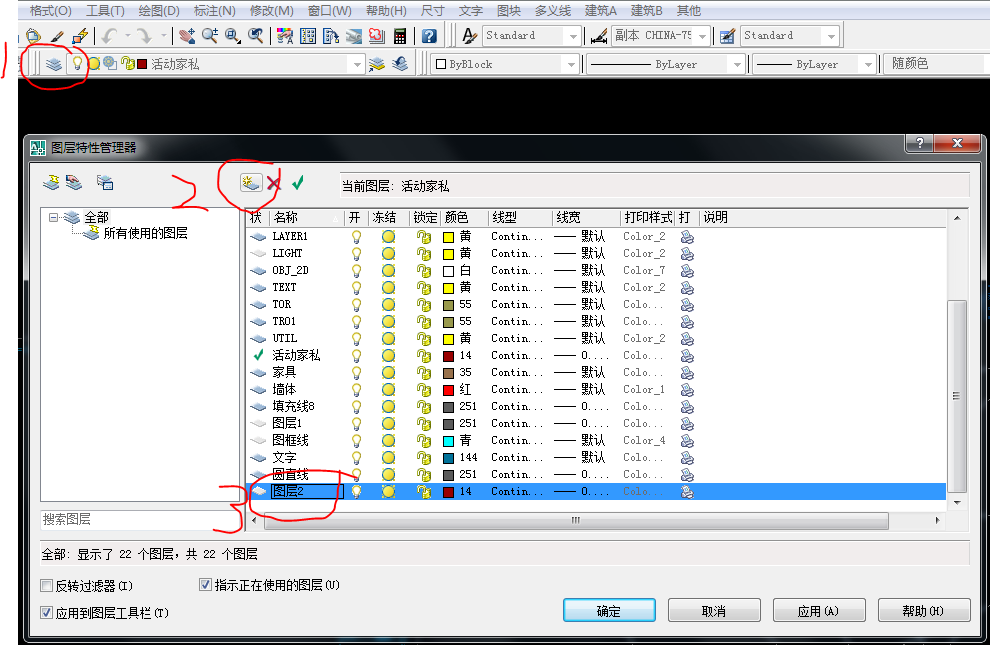Change 墙体 layer red color swatch
990x645 pixels.
coord(448,390)
